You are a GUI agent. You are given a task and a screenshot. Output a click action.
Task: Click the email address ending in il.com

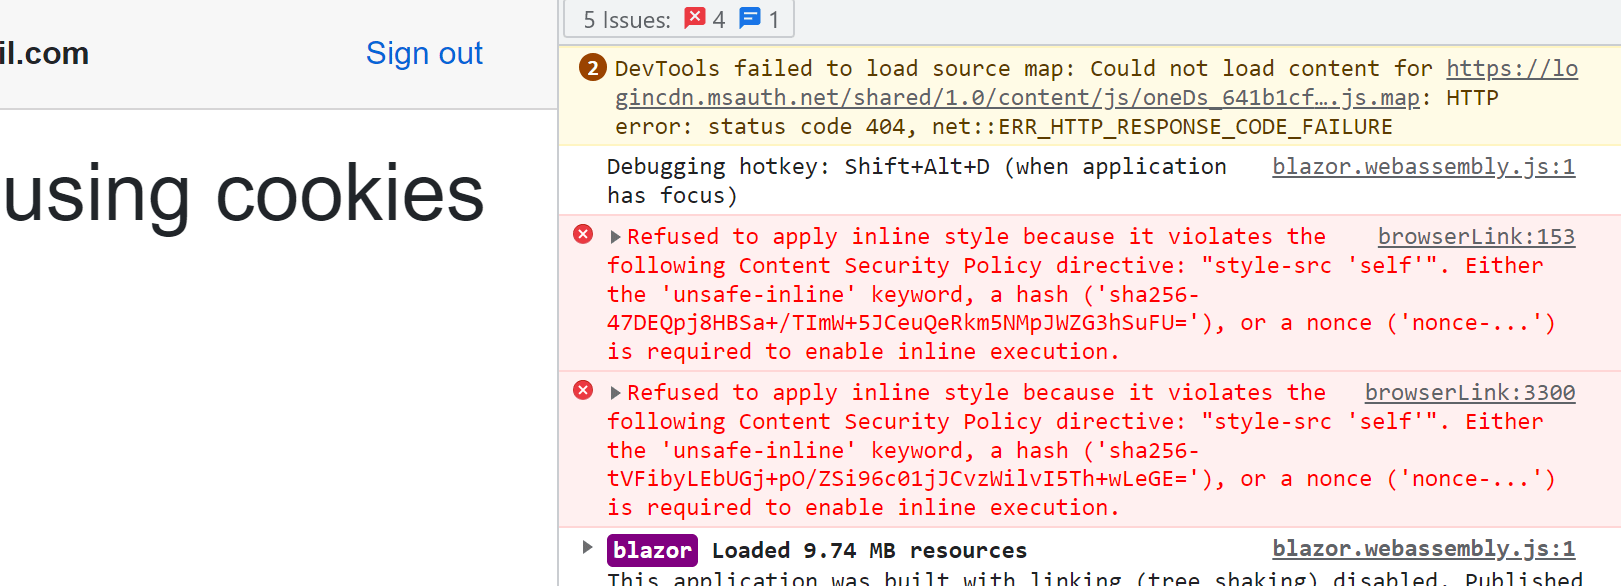click(x=44, y=53)
